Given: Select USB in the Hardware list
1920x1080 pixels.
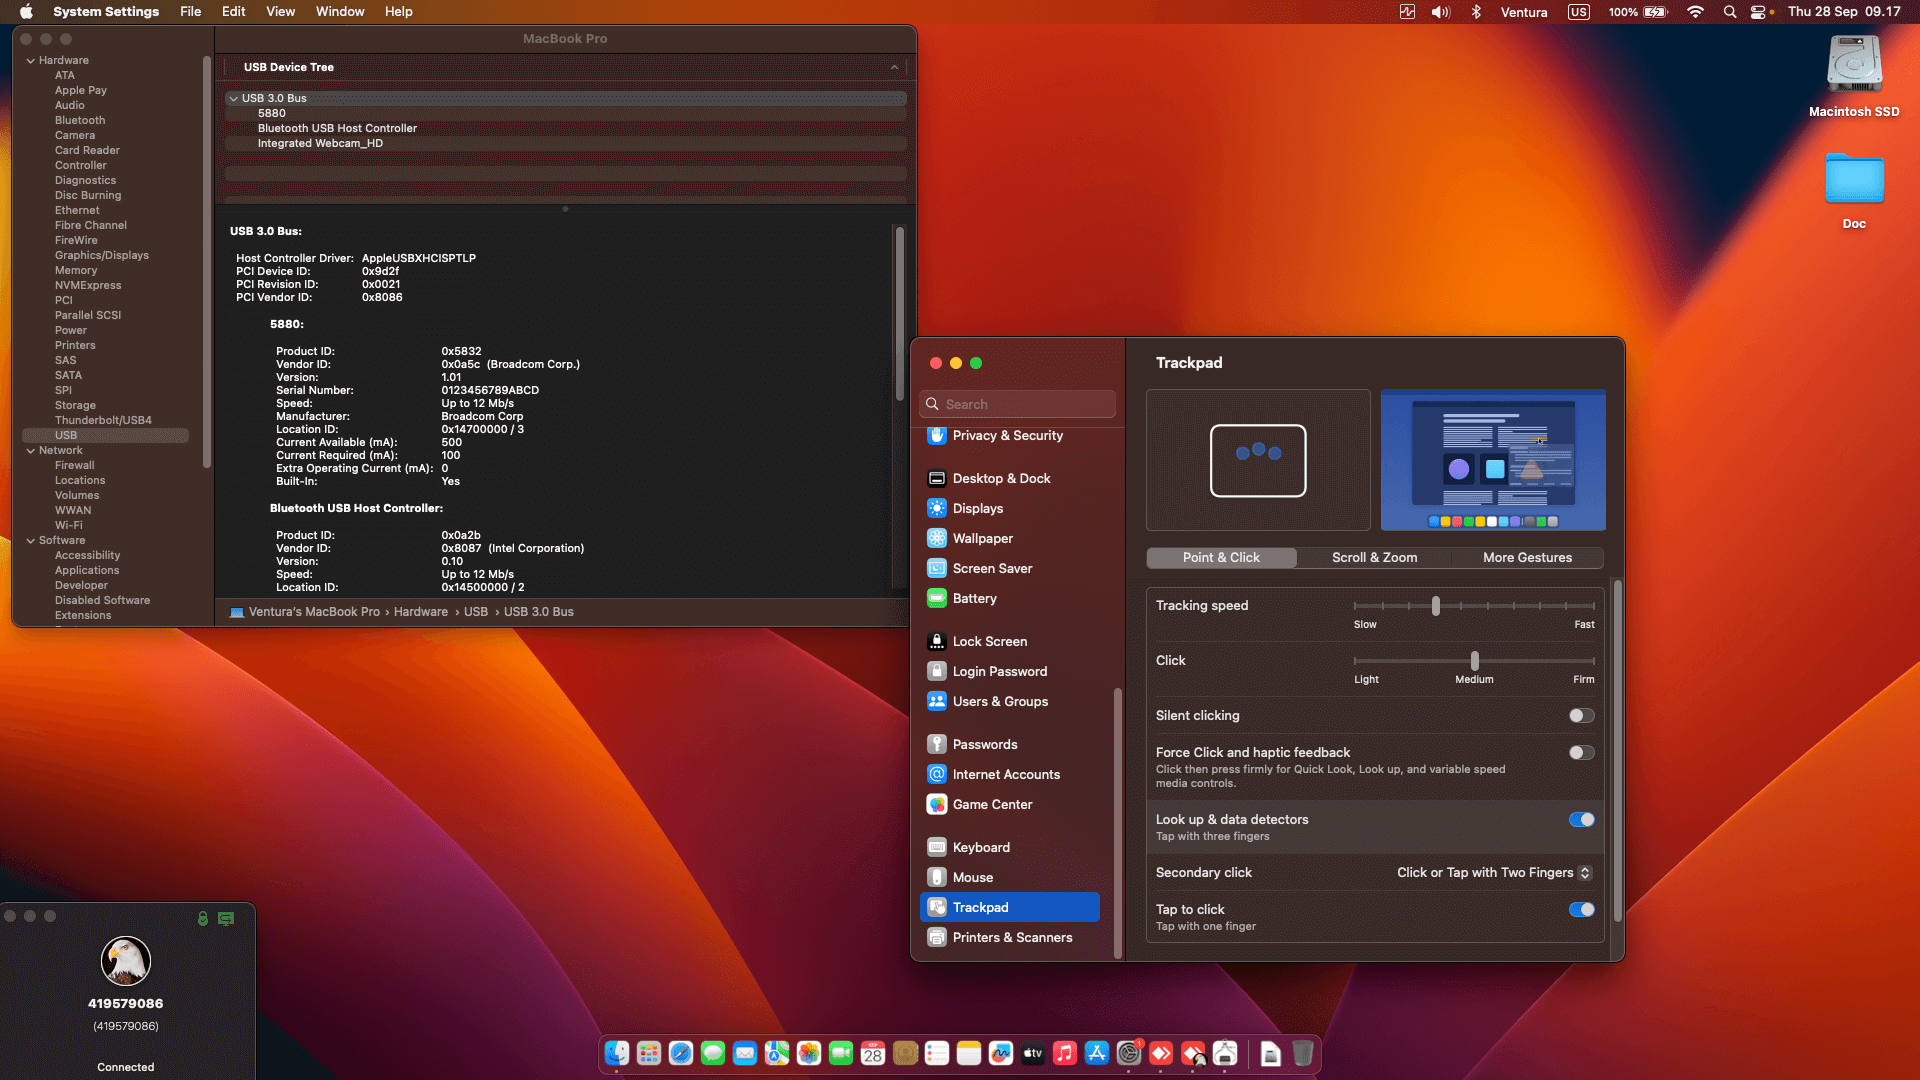Looking at the screenshot, I should click(x=66, y=435).
